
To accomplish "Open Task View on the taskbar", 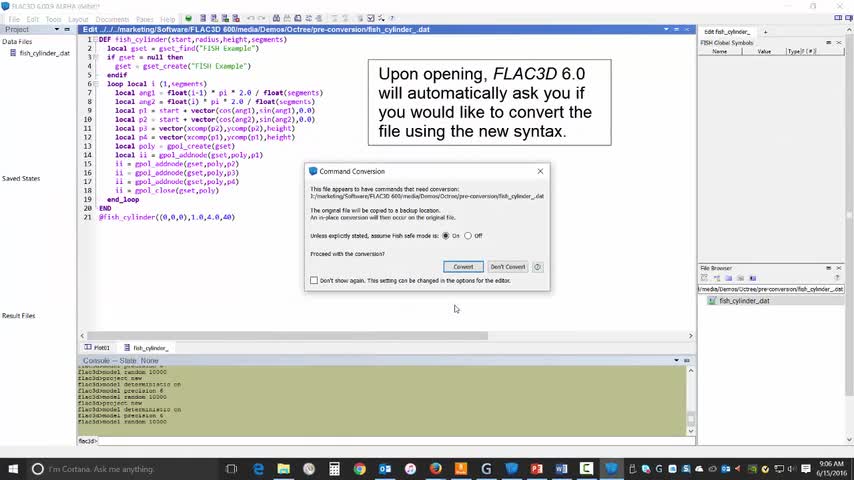I will pyautogui.click(x=231, y=469).
